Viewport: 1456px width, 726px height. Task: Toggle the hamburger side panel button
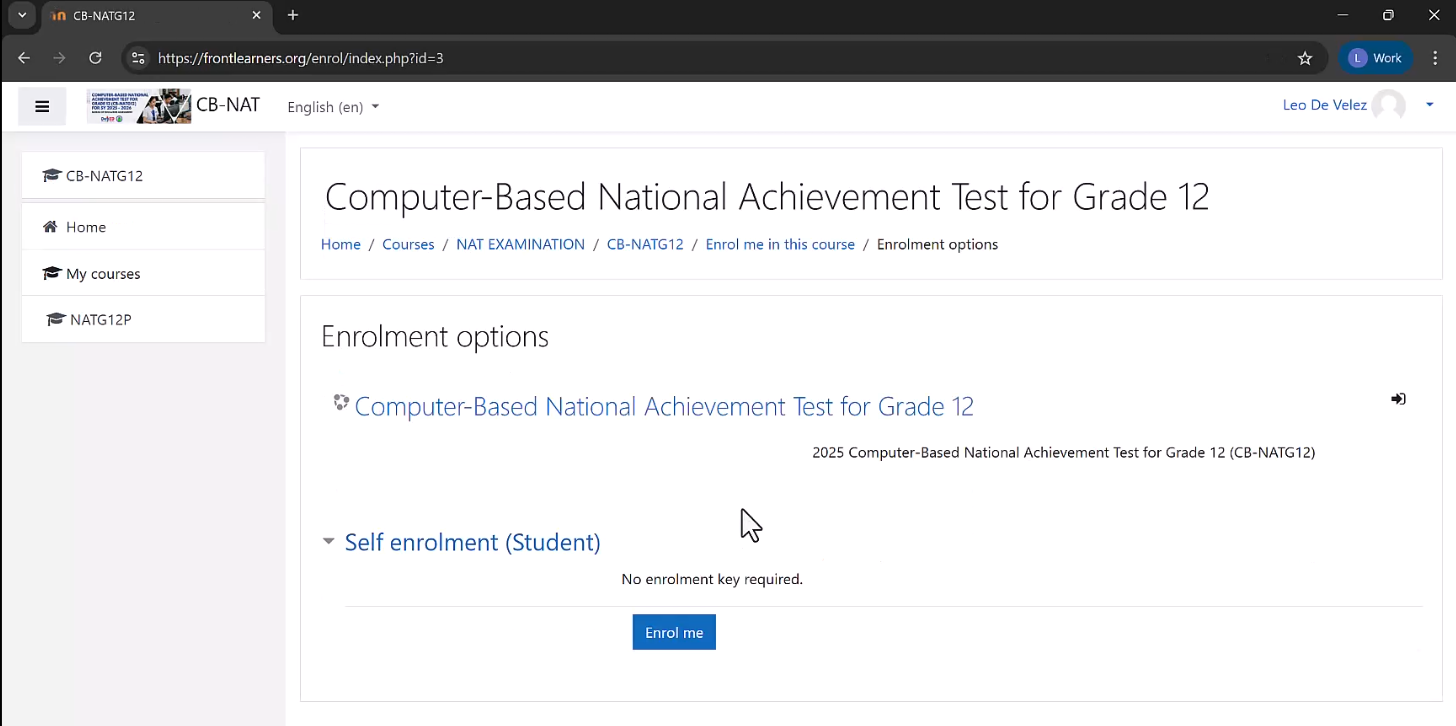click(x=42, y=107)
